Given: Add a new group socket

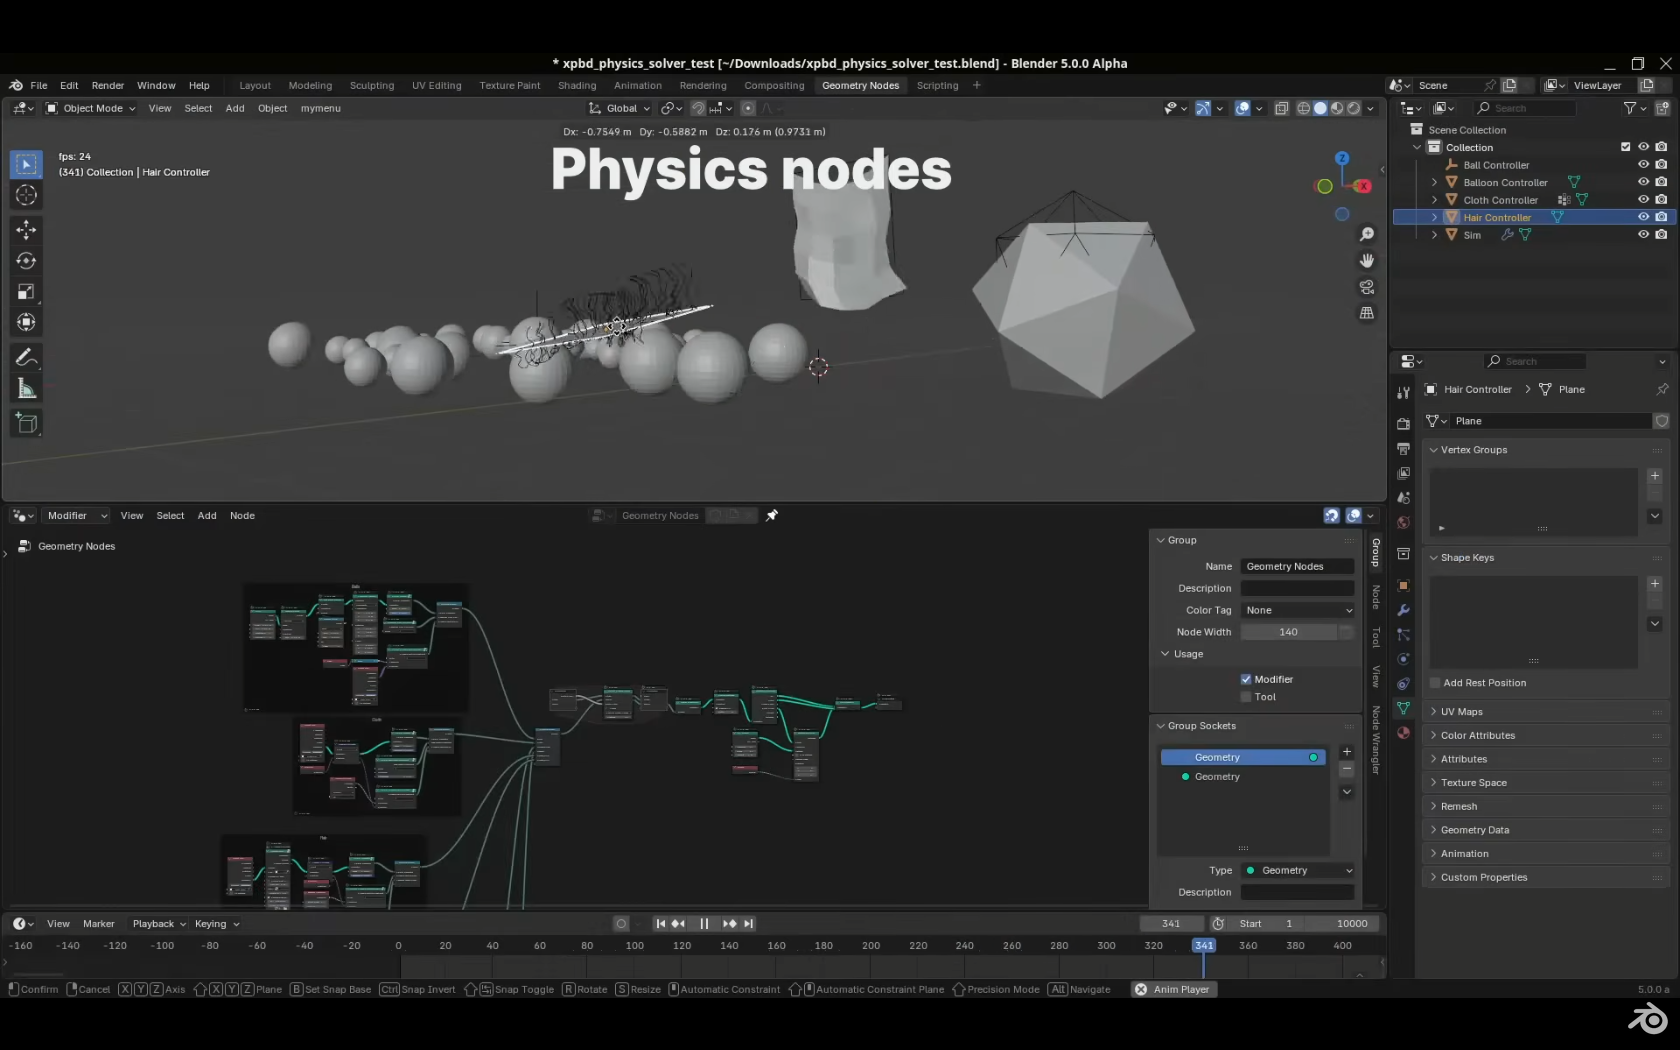Looking at the screenshot, I should pyautogui.click(x=1347, y=752).
